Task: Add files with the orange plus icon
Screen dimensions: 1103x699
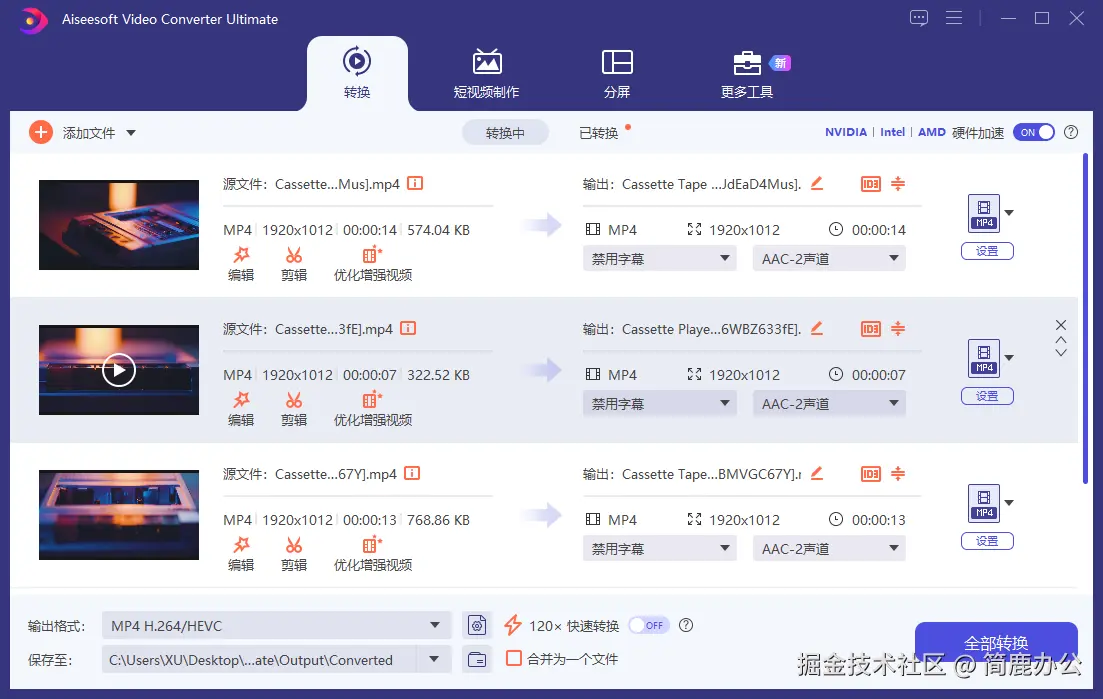Action: click(x=40, y=131)
